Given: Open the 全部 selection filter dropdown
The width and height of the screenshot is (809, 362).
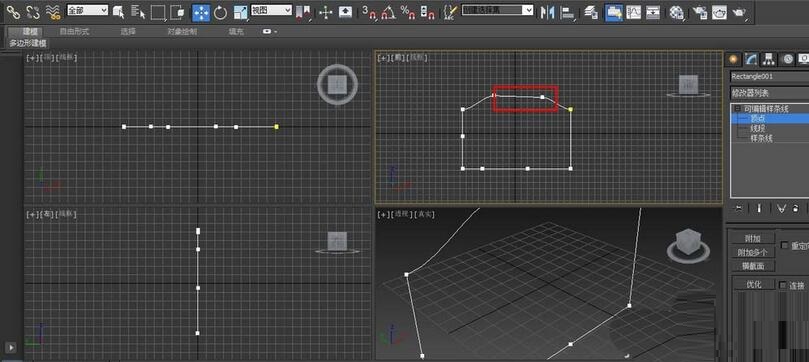Looking at the screenshot, I should click(x=87, y=10).
